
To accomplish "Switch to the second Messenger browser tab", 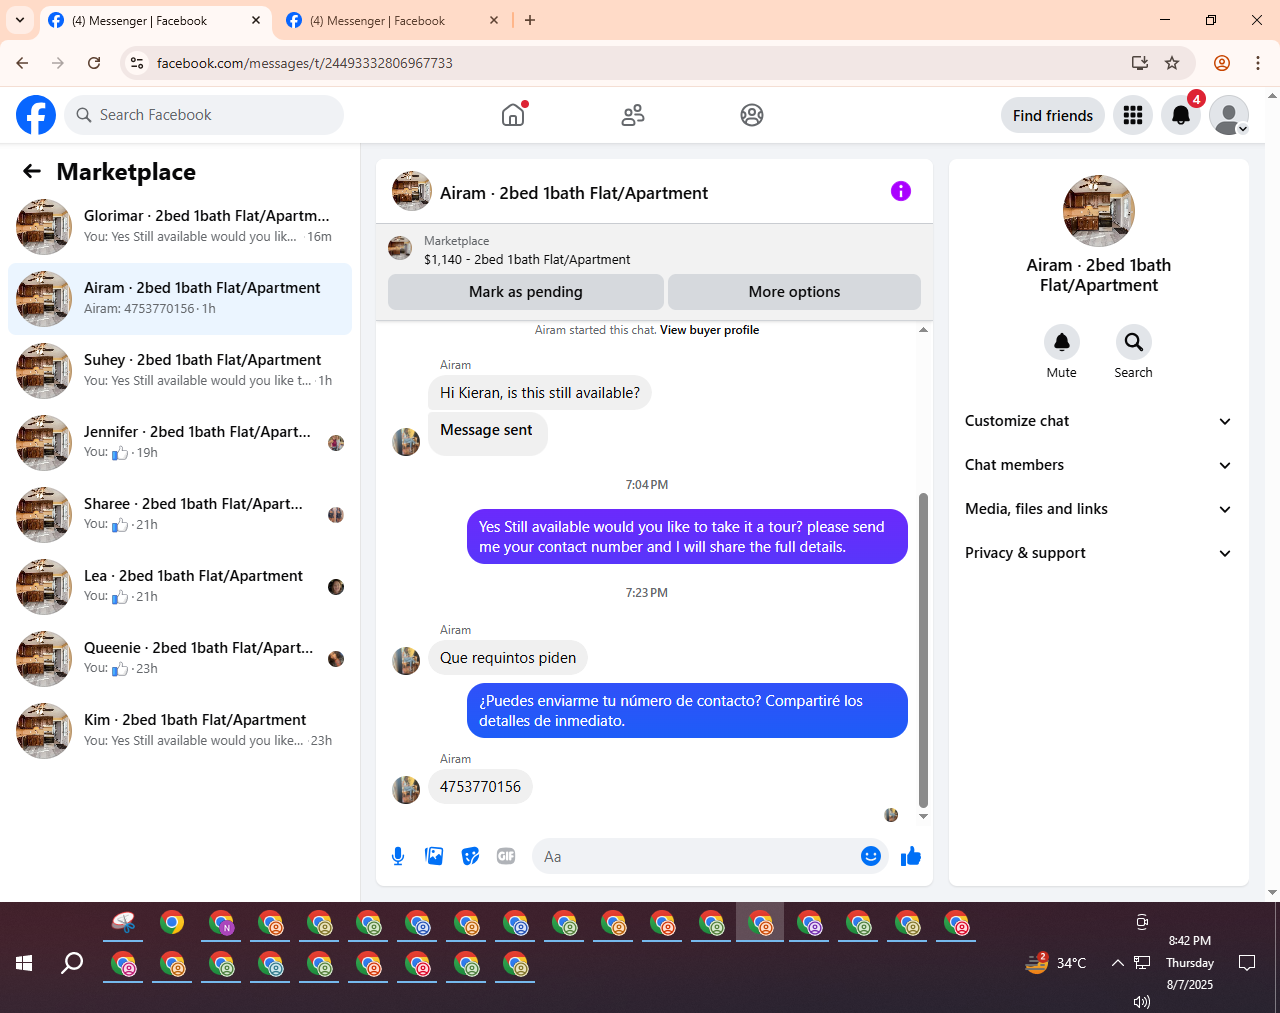I will (392, 20).
